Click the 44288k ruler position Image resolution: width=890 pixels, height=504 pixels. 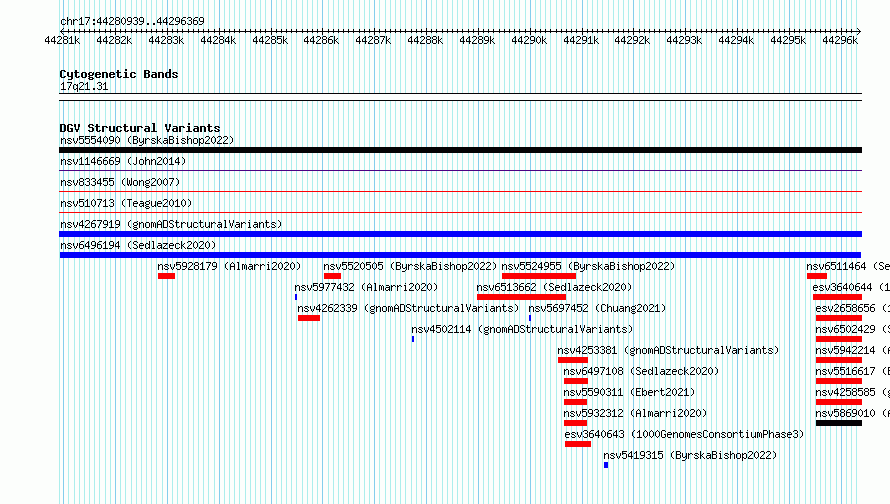pos(425,40)
